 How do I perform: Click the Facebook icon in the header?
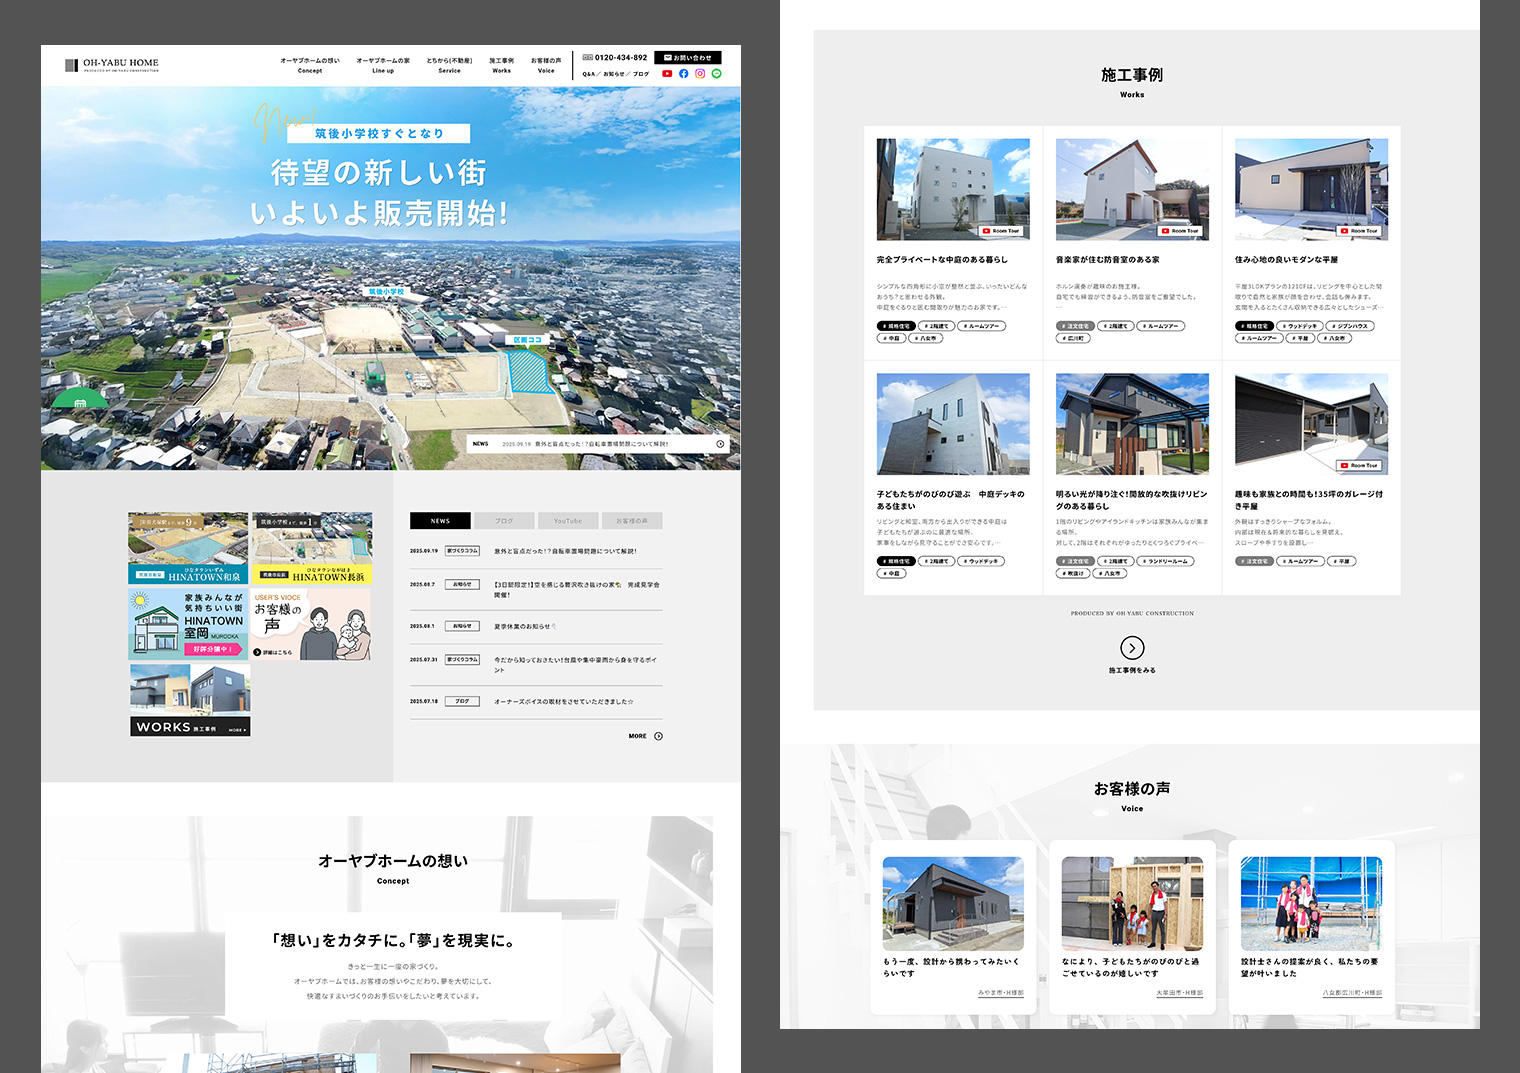pyautogui.click(x=684, y=74)
